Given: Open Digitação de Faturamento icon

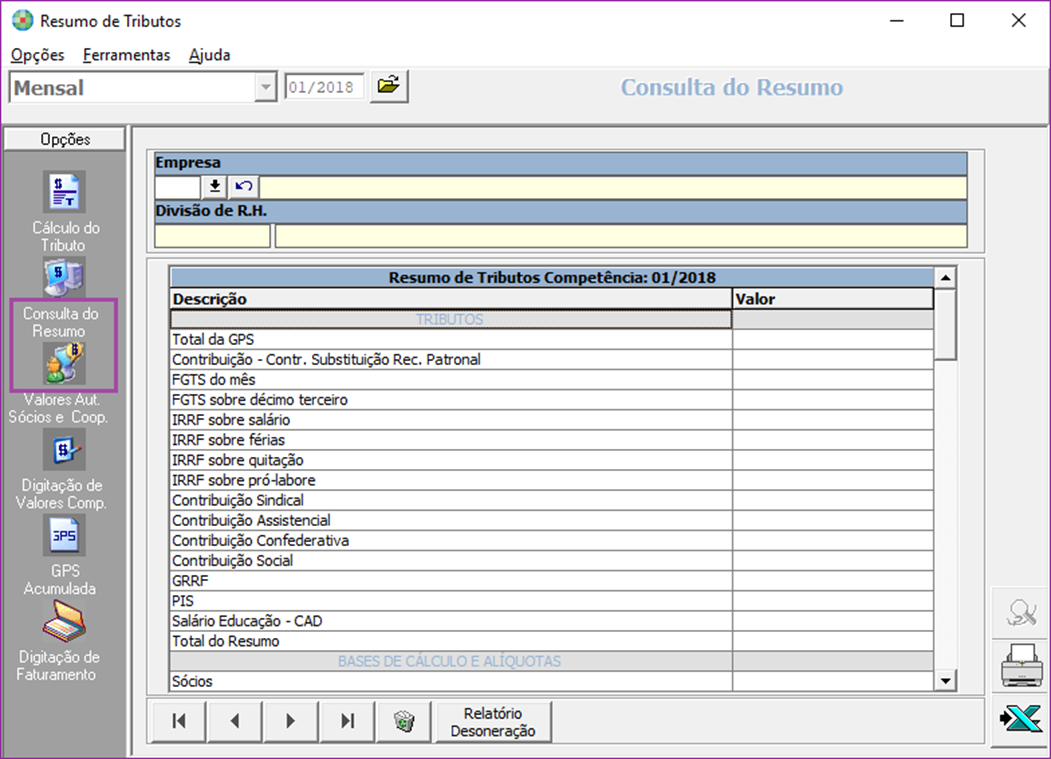Looking at the screenshot, I should (x=64, y=621).
